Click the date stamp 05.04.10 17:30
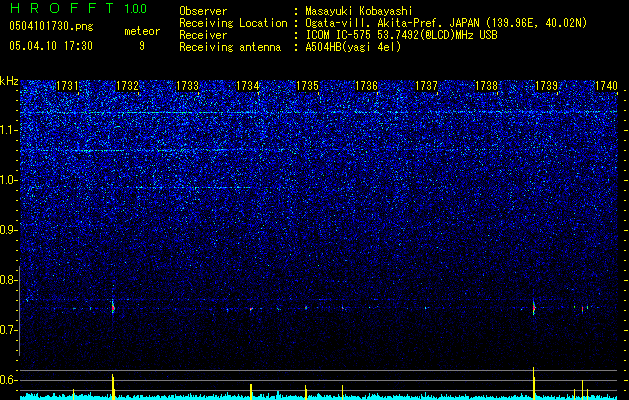The width and height of the screenshot is (629, 400). click(51, 46)
